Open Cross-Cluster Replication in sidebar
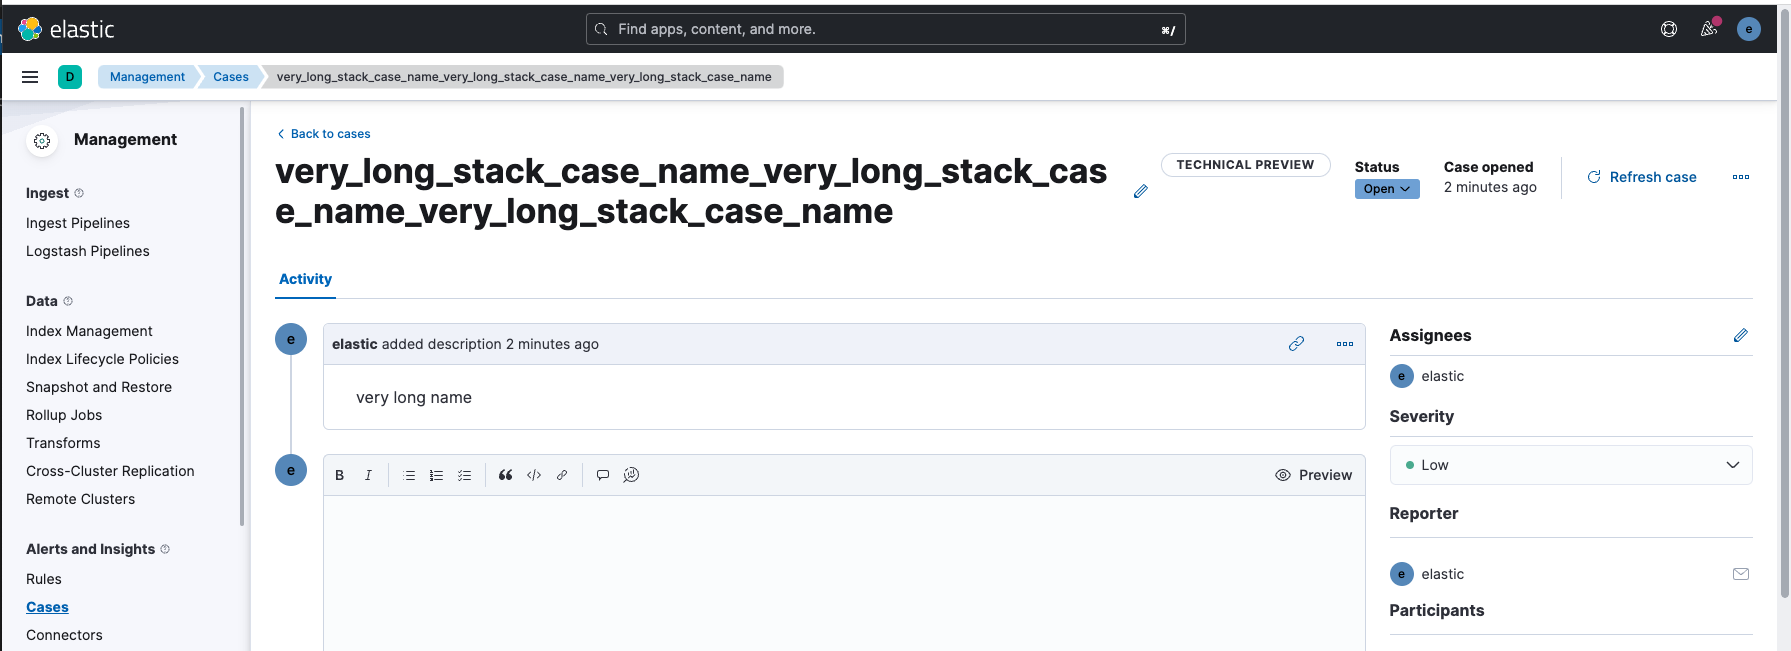The image size is (1791, 651). click(110, 471)
